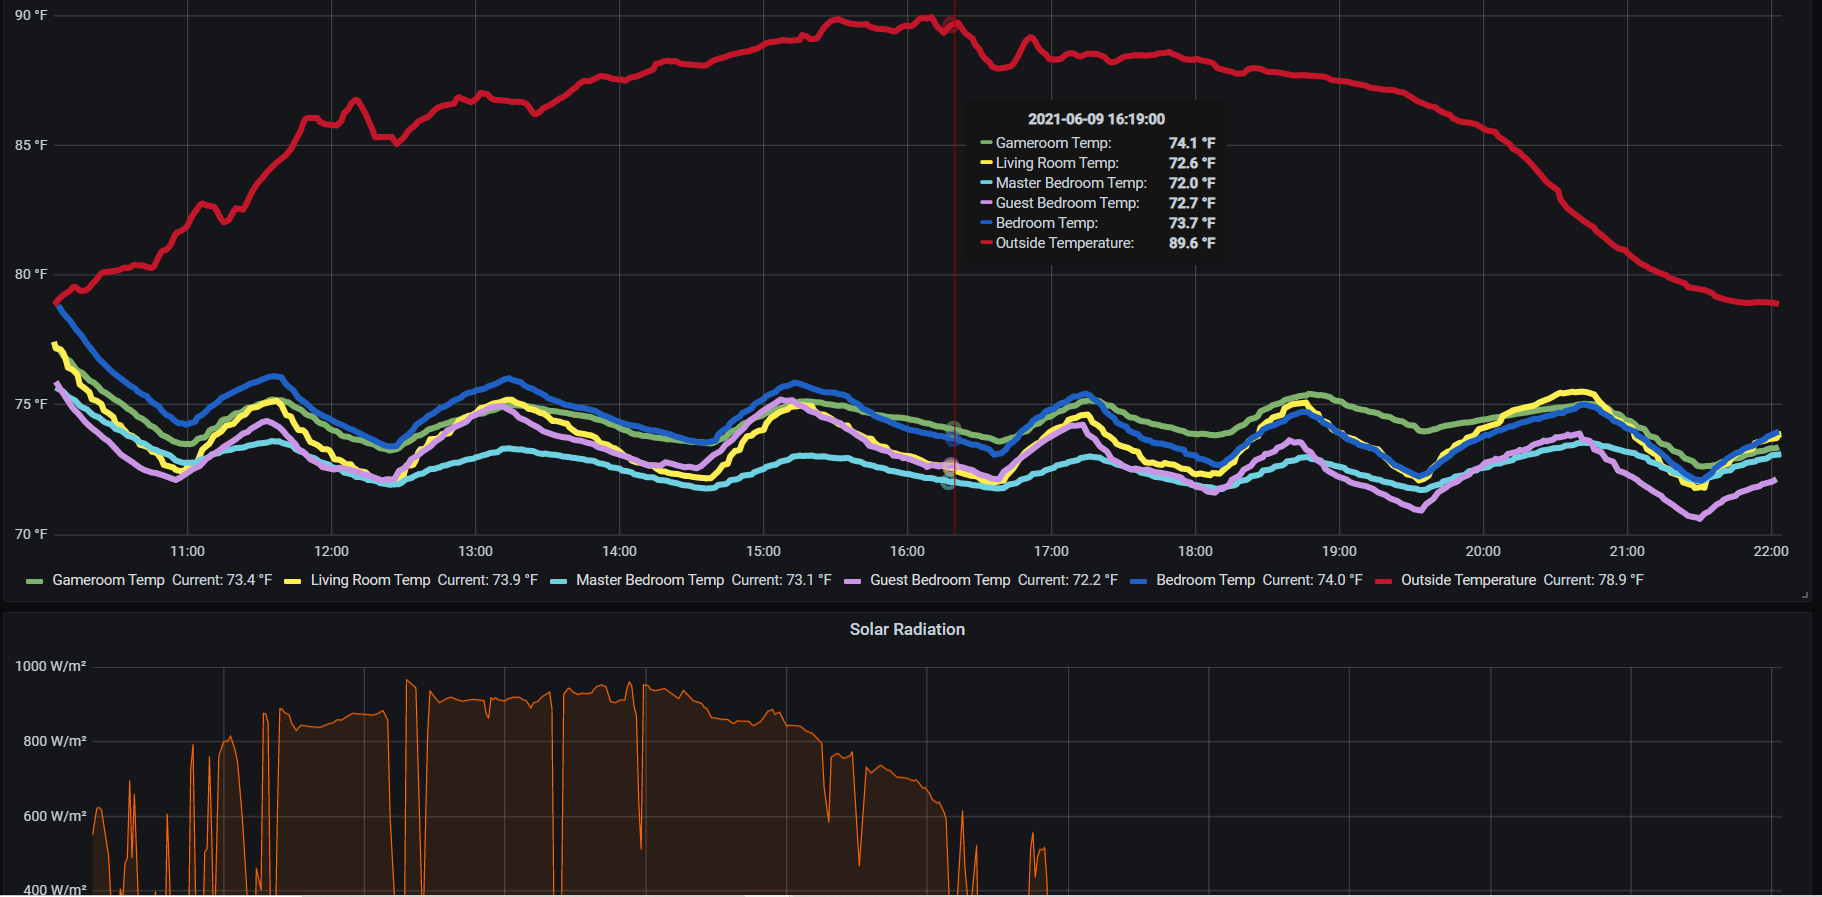Click the blue Bedroom Temp legend swatch
The height and width of the screenshot is (897, 1822).
tap(1138, 581)
